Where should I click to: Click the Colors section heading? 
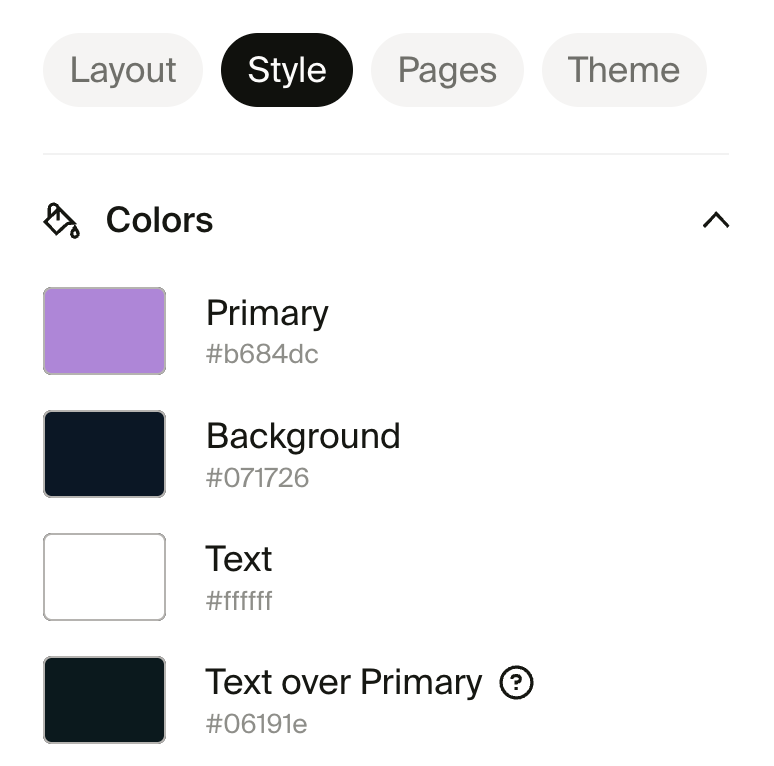[x=159, y=220]
